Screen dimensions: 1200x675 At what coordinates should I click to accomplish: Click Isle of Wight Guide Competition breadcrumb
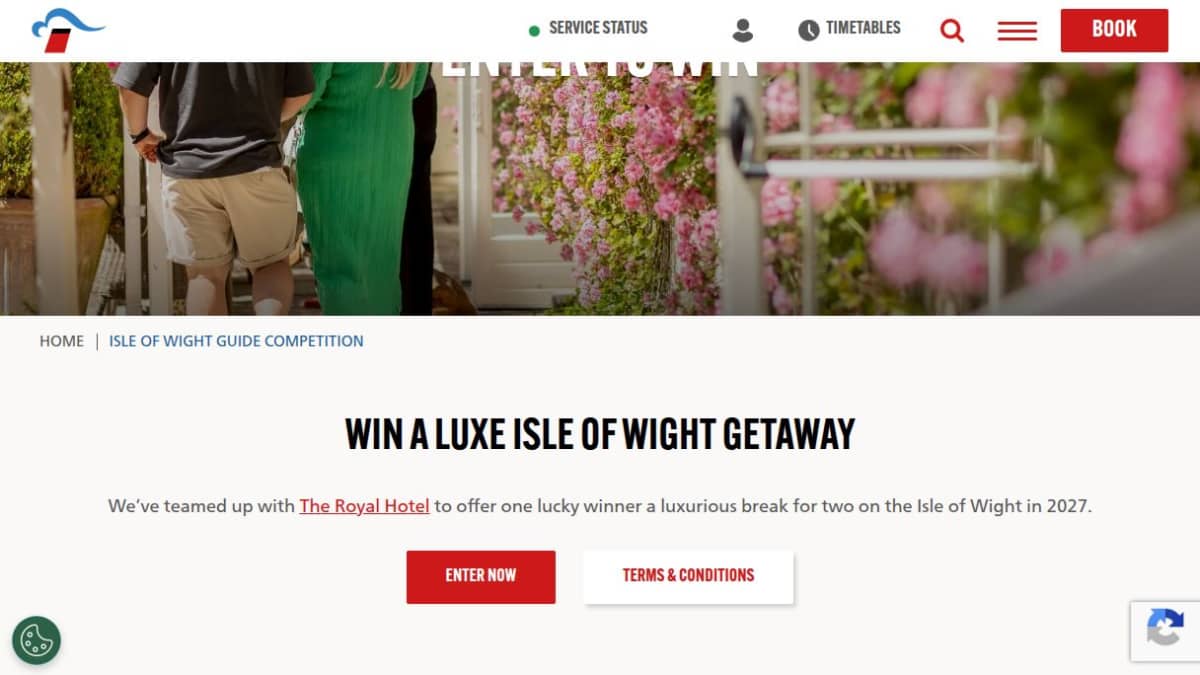(236, 341)
